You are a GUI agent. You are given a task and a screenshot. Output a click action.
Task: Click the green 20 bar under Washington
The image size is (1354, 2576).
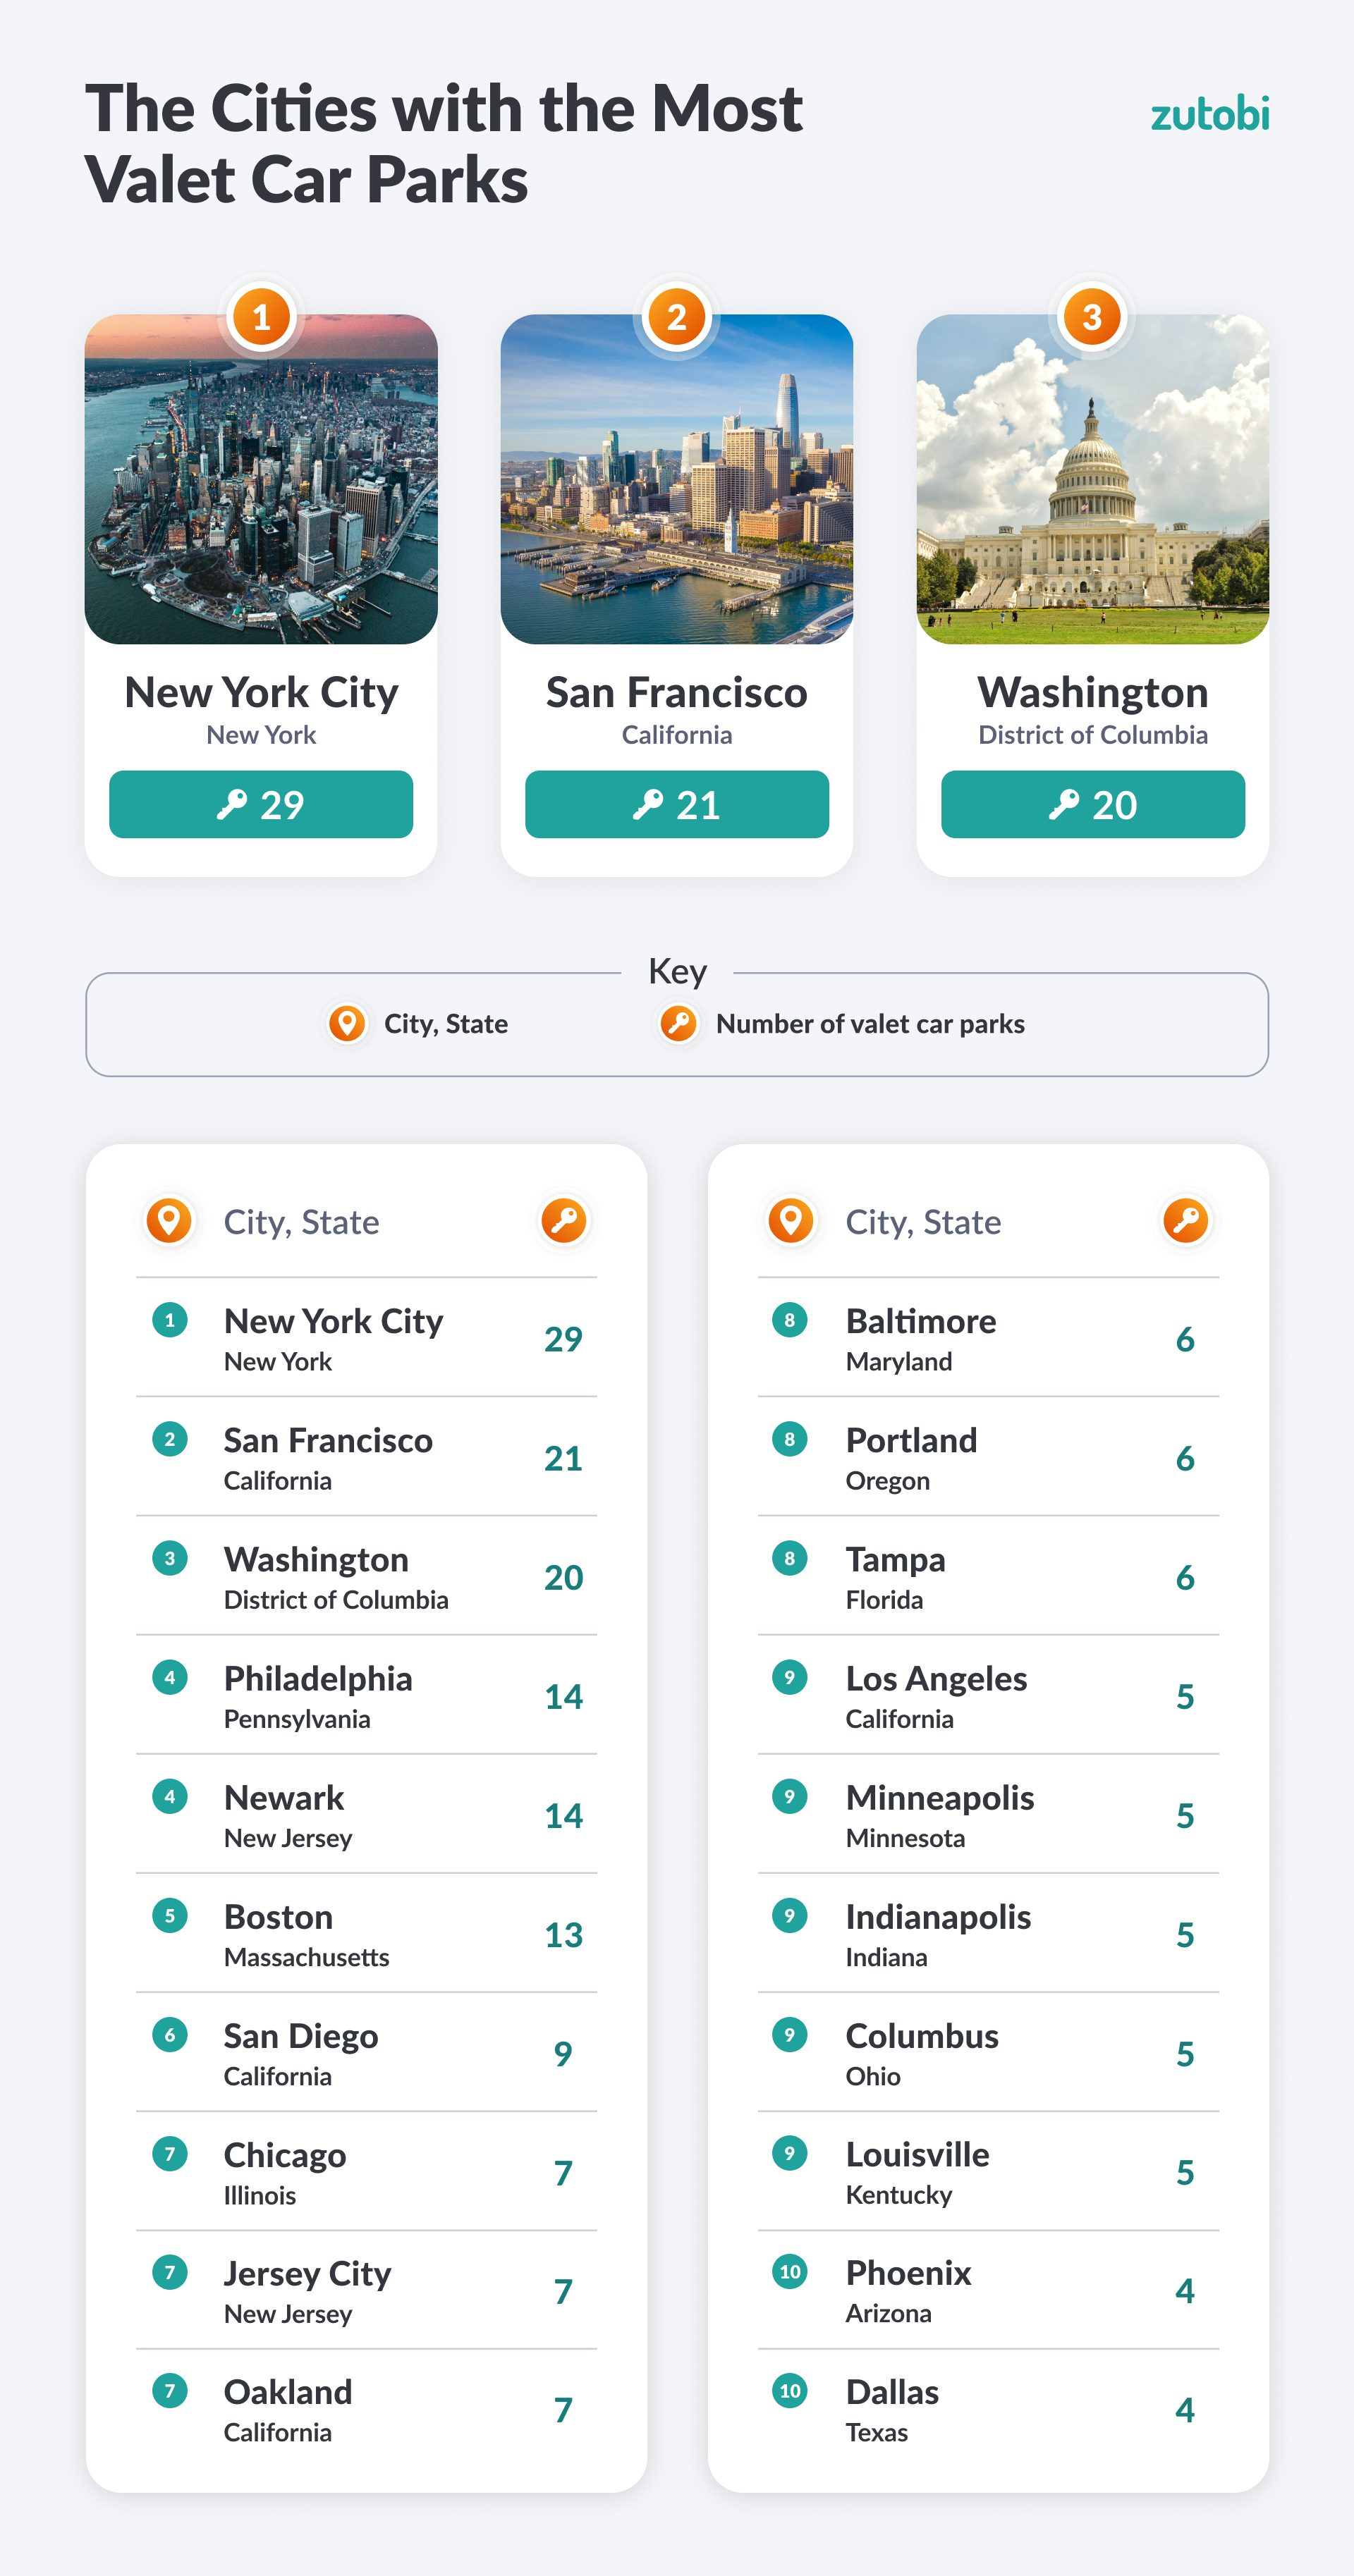click(x=1092, y=804)
